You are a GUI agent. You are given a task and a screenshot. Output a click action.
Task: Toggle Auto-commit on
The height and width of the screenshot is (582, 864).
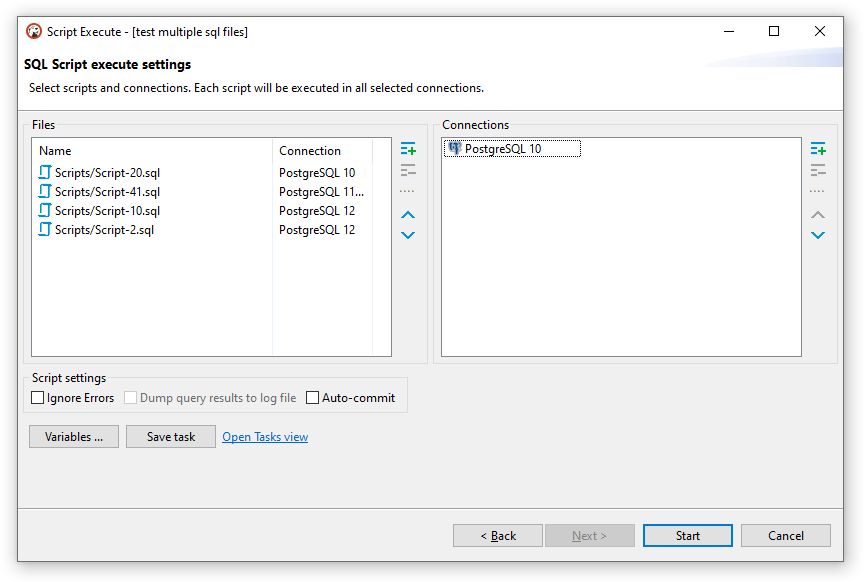point(312,397)
